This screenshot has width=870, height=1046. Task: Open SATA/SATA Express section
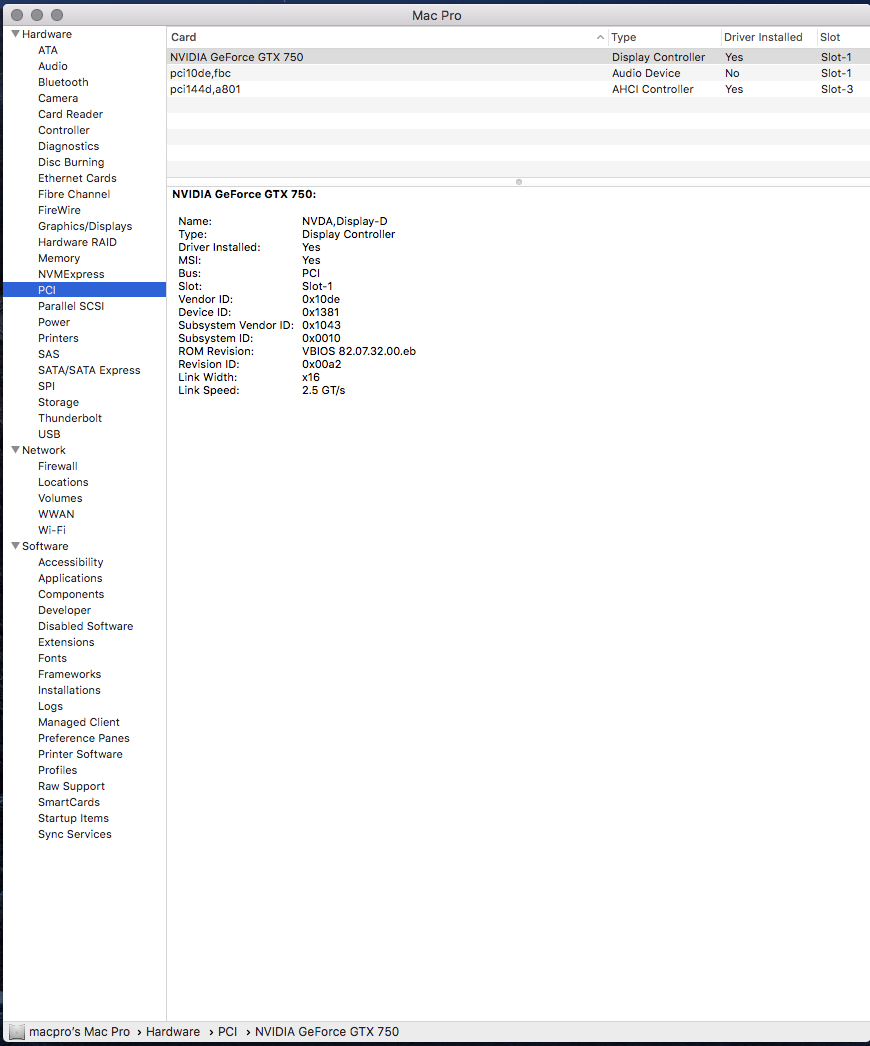(89, 370)
